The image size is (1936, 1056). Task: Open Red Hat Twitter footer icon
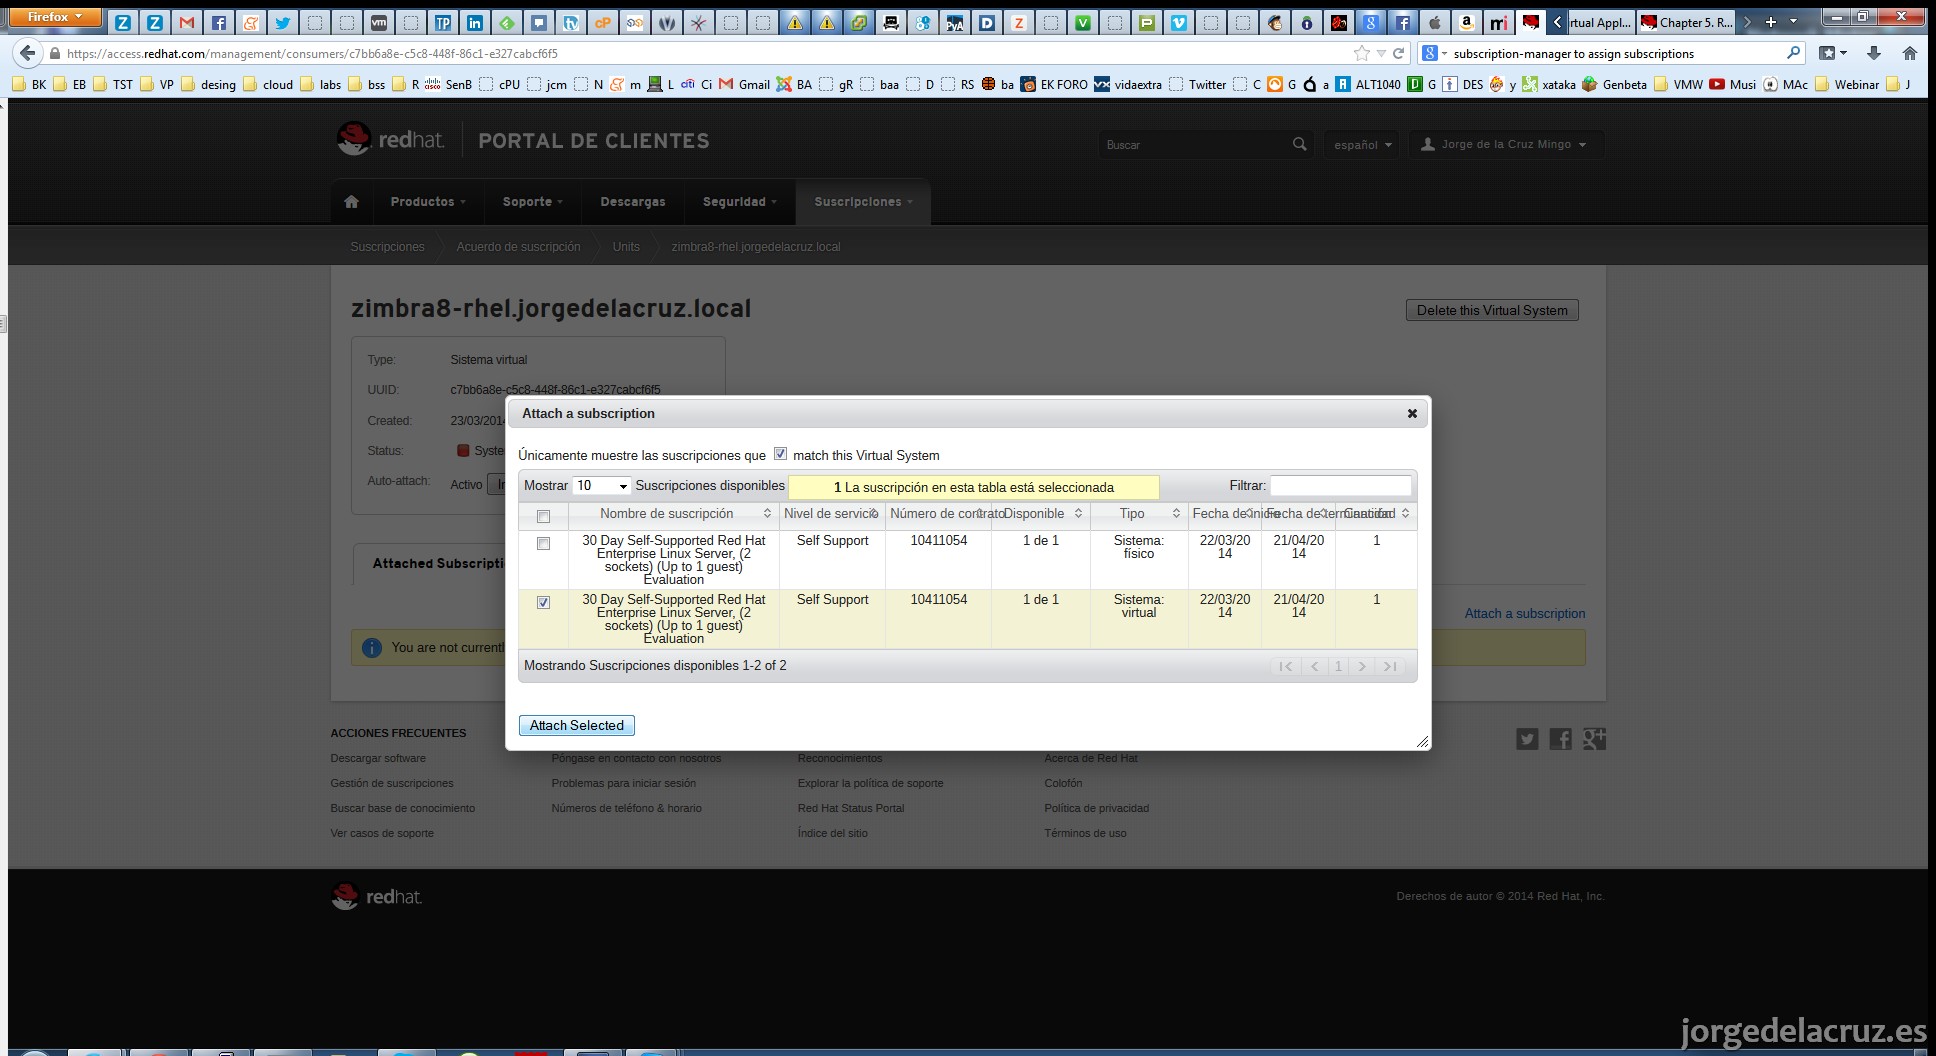(1527, 739)
